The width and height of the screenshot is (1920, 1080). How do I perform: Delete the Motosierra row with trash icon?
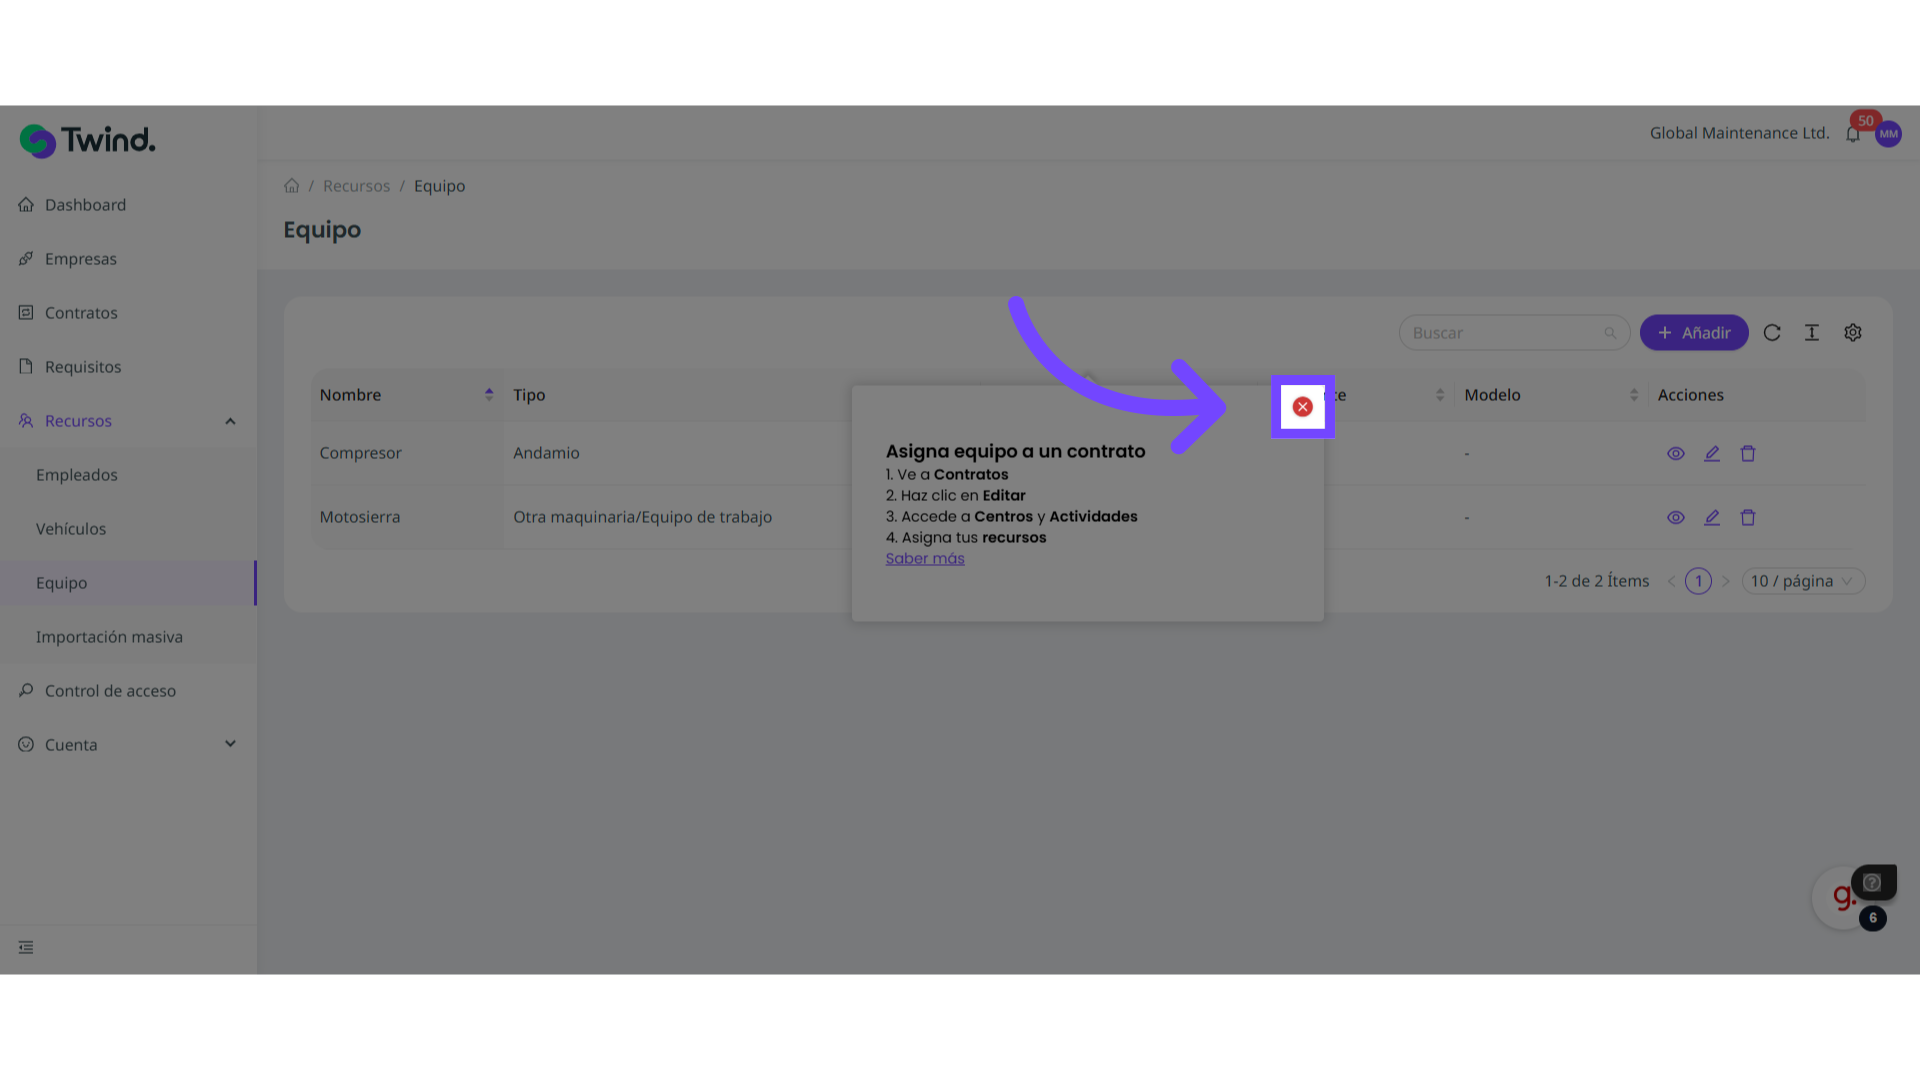click(1748, 518)
